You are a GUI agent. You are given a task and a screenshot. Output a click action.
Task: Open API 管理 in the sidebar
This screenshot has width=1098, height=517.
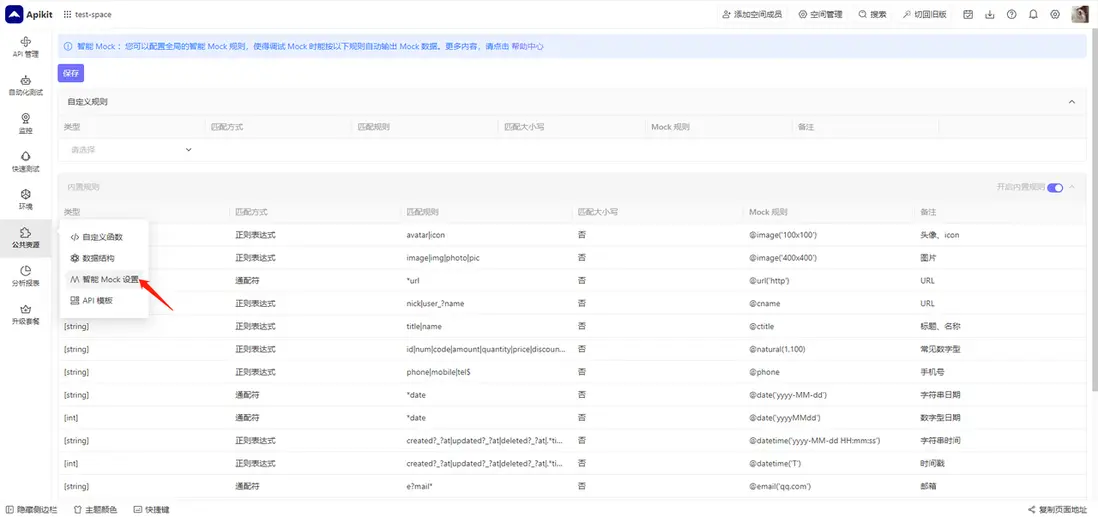pyautogui.click(x=25, y=47)
